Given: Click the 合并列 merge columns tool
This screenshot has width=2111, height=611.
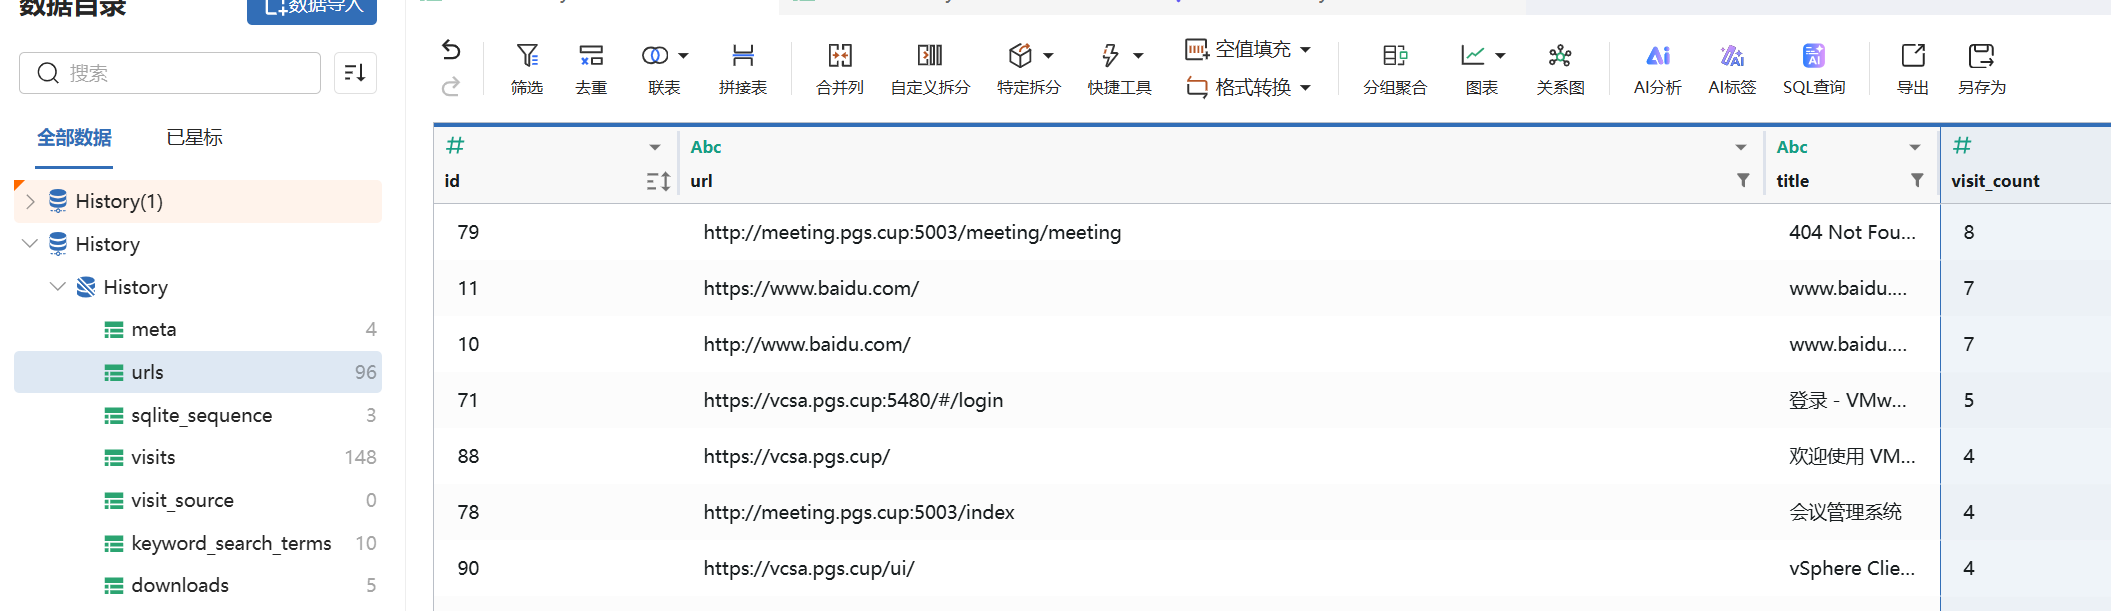Looking at the screenshot, I should click(x=840, y=68).
